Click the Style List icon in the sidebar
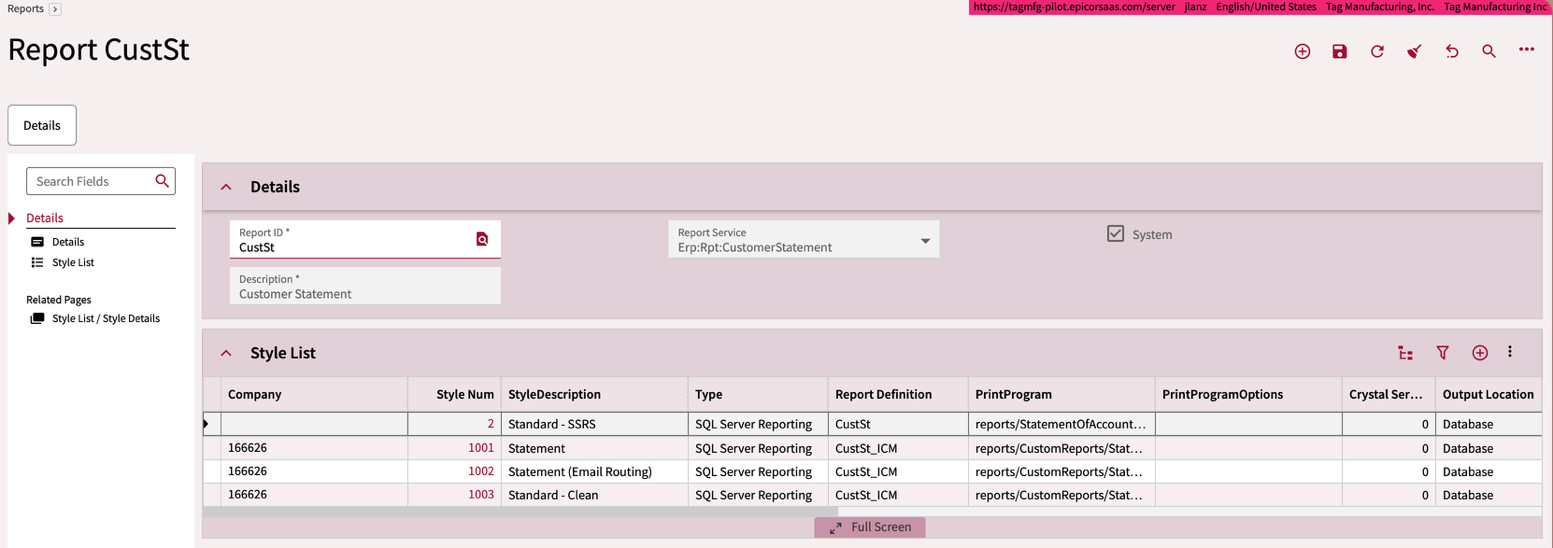The height and width of the screenshot is (548, 1553). point(38,262)
